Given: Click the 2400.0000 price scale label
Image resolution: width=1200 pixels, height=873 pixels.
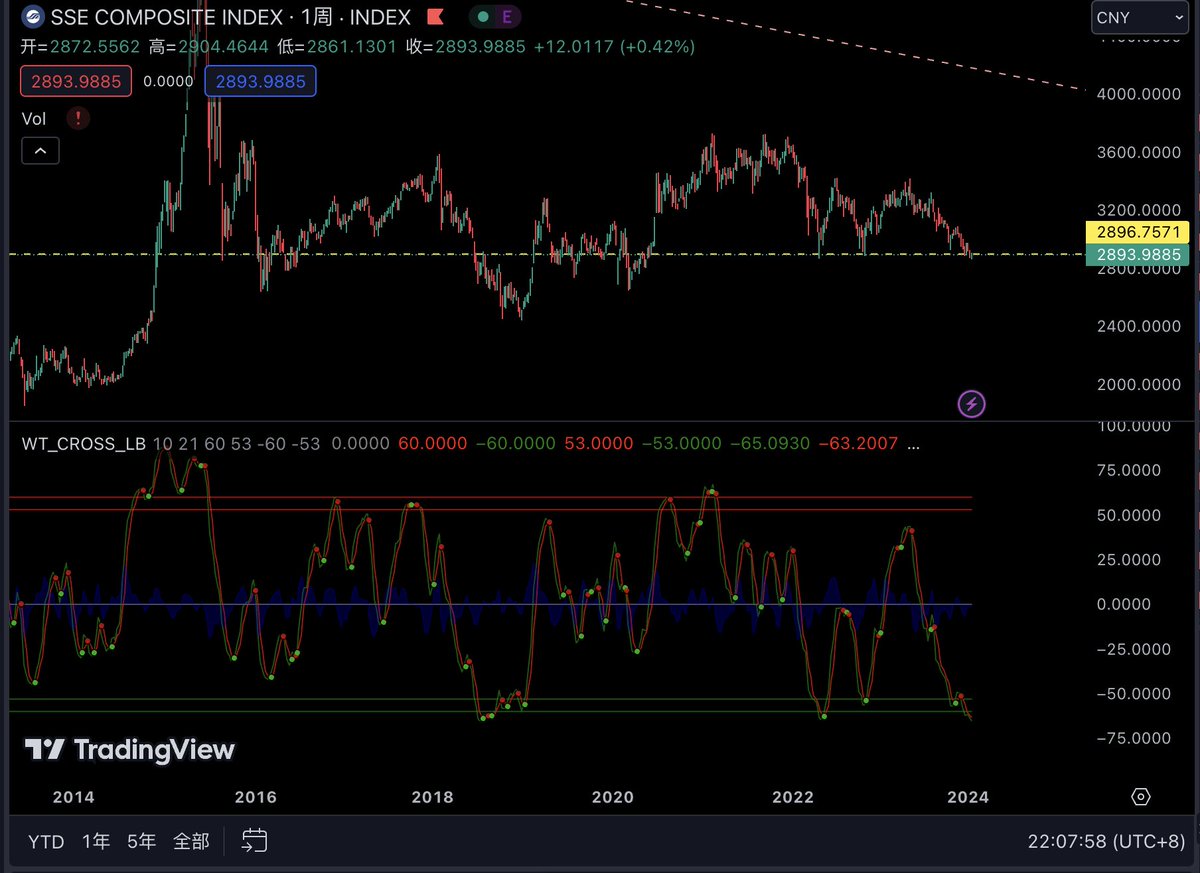Looking at the screenshot, I should 1139,327.
